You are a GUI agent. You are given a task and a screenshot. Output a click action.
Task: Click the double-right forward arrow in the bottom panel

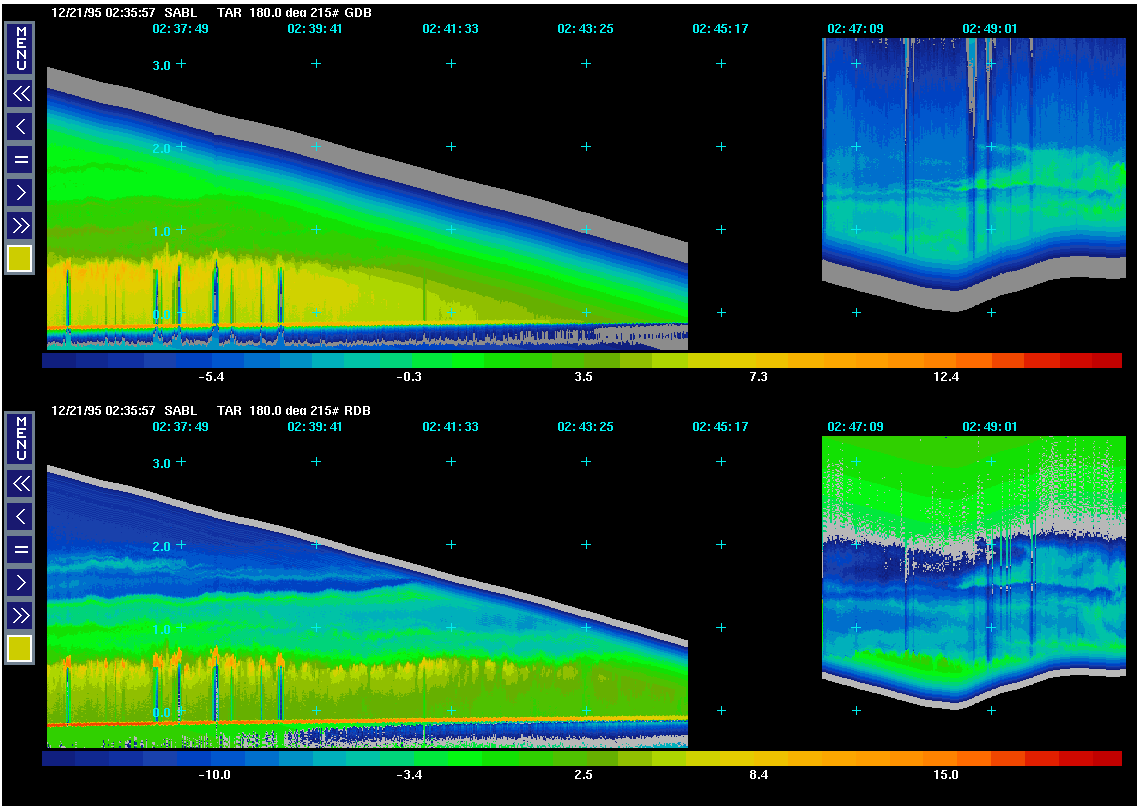20,615
